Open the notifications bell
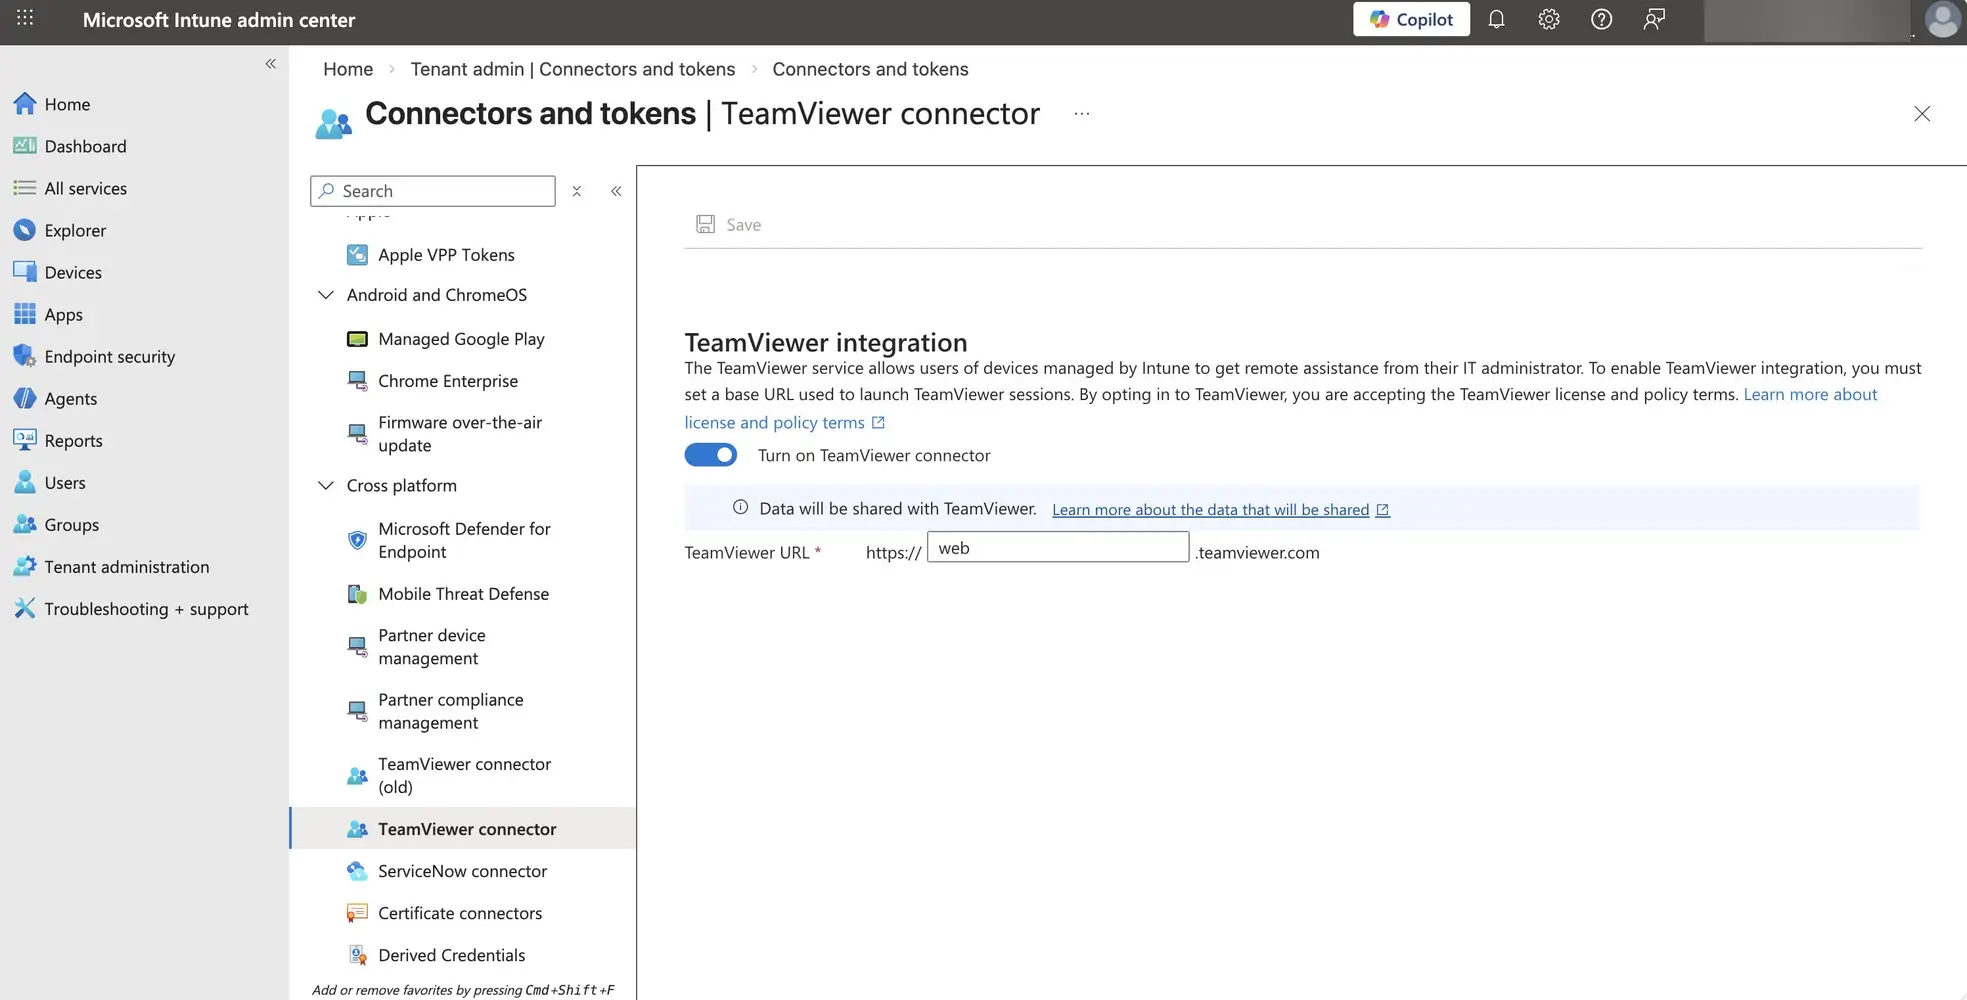The image size is (1967, 1000). [1496, 19]
